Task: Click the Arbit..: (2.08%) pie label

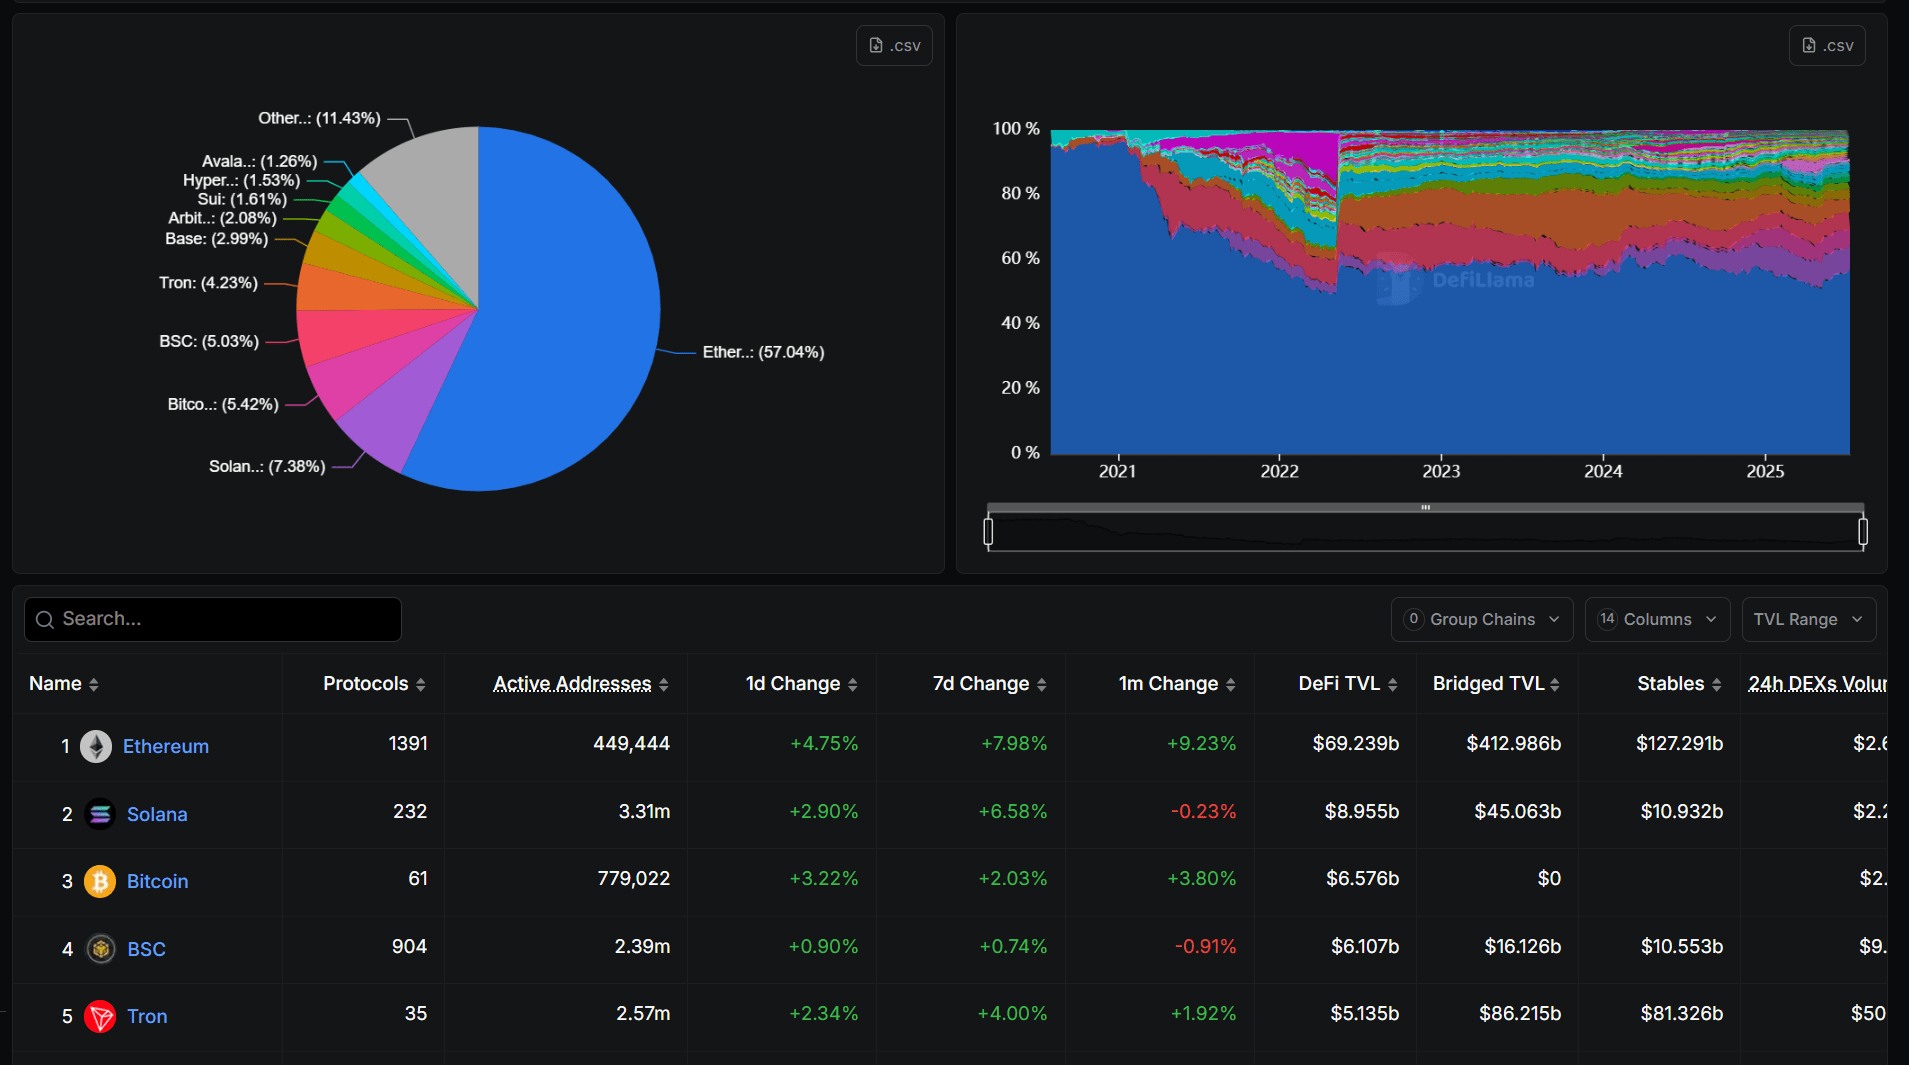Action: (222, 218)
